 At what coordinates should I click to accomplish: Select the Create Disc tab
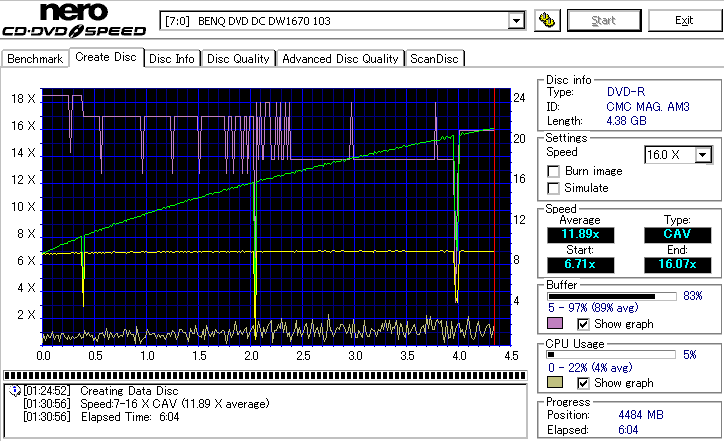(x=106, y=57)
